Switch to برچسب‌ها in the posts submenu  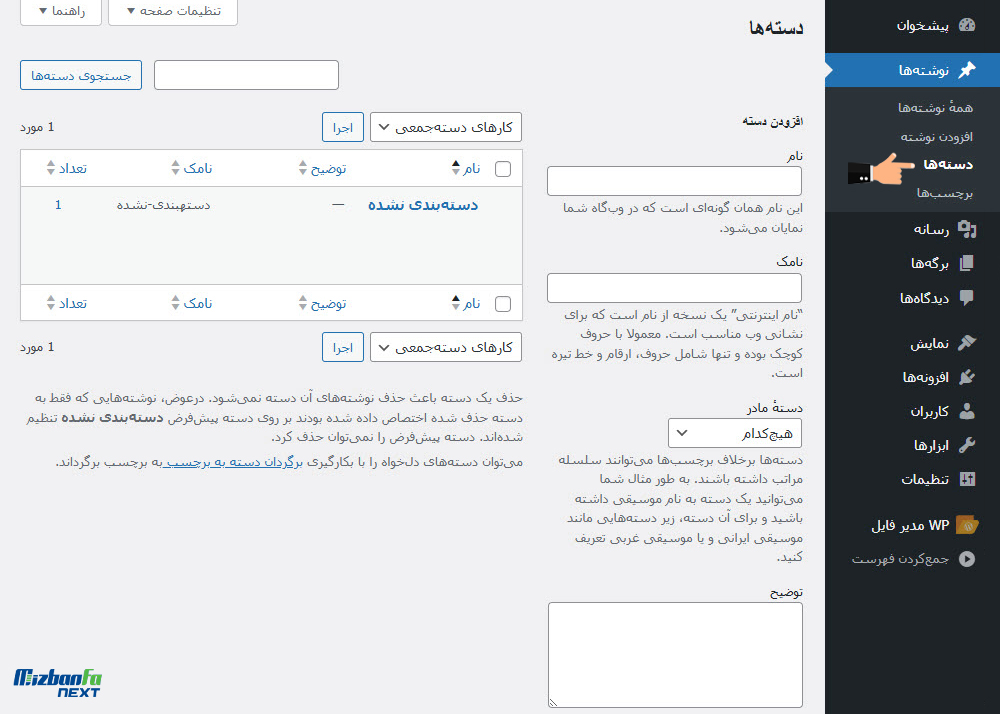pos(946,195)
